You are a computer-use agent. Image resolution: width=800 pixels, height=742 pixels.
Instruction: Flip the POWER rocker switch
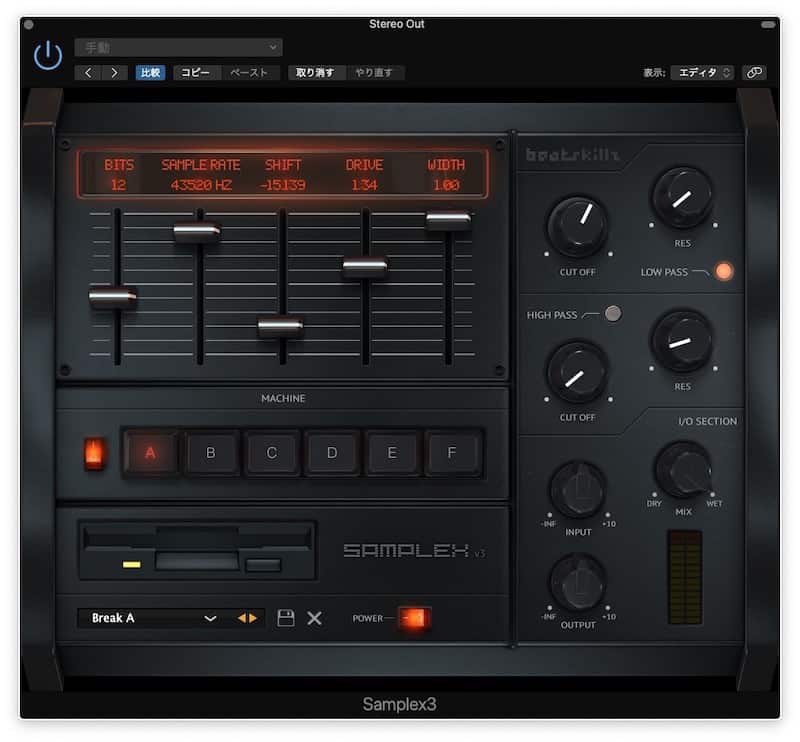tap(414, 619)
